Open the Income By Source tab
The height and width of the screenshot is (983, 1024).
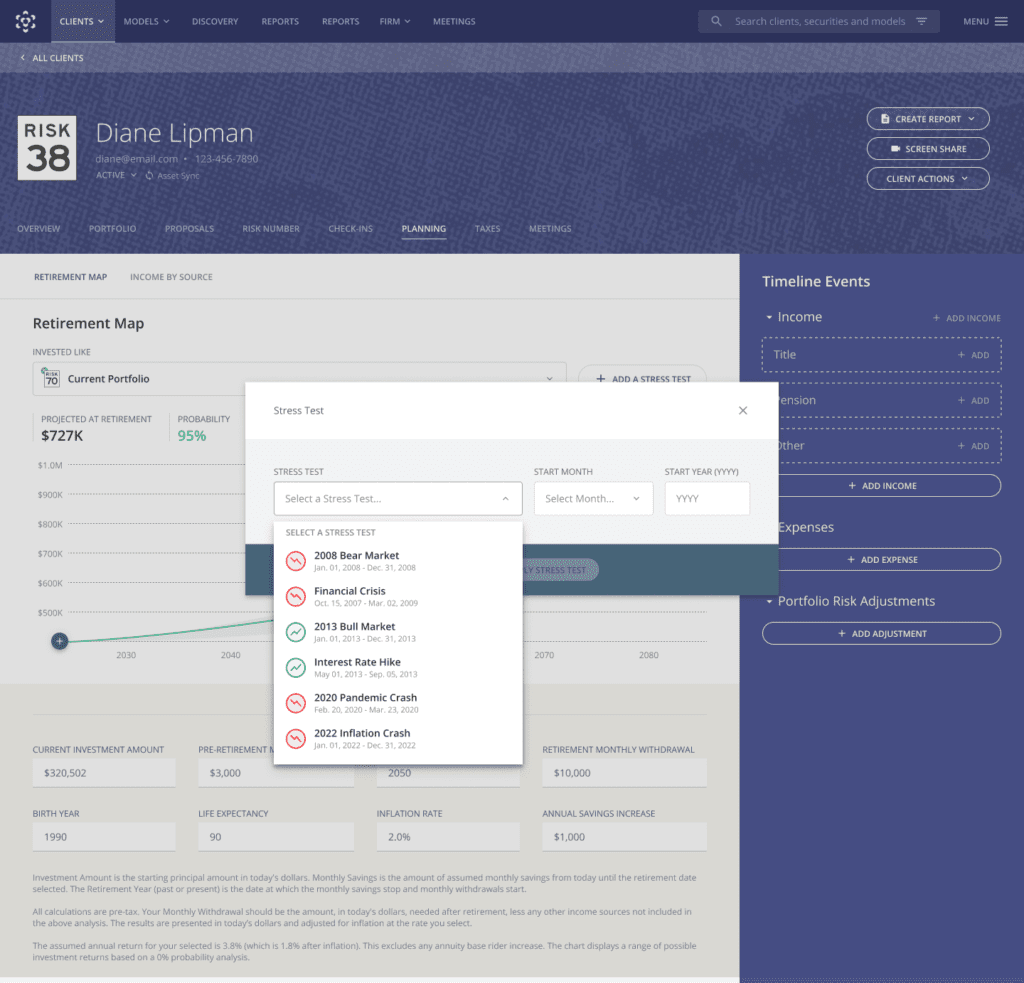171,277
